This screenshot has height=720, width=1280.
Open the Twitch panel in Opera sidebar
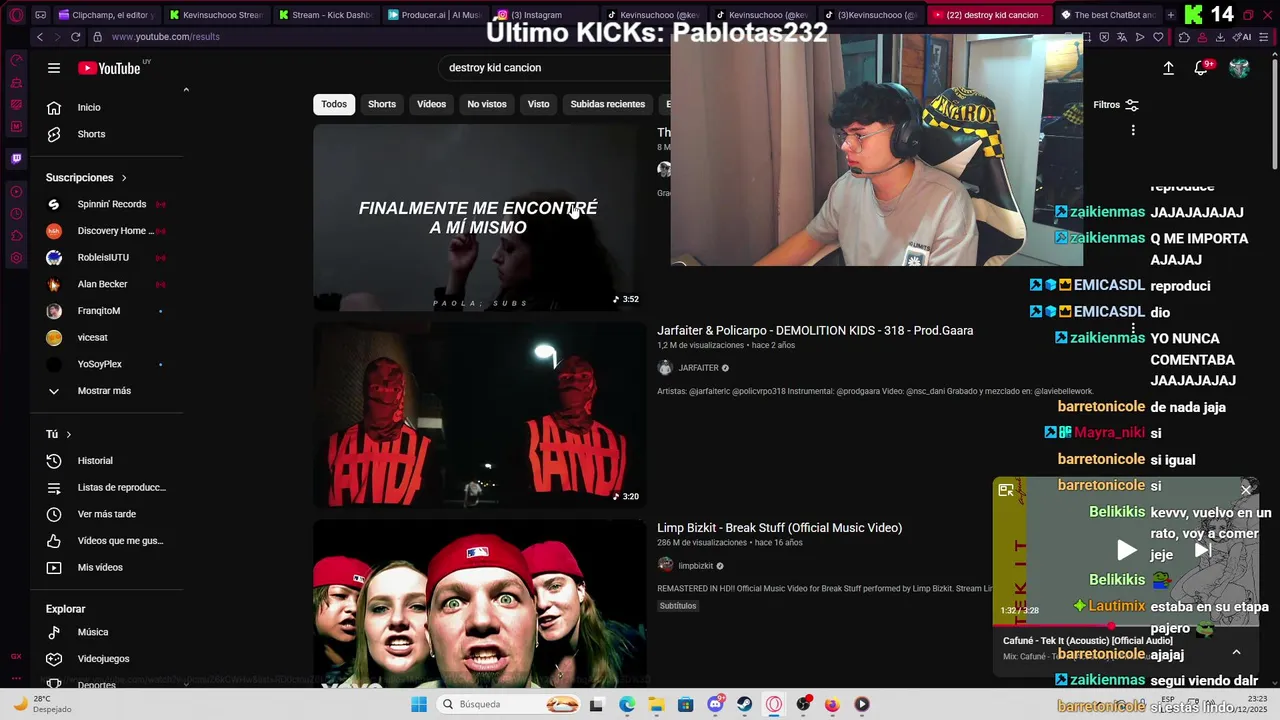pos(16,158)
